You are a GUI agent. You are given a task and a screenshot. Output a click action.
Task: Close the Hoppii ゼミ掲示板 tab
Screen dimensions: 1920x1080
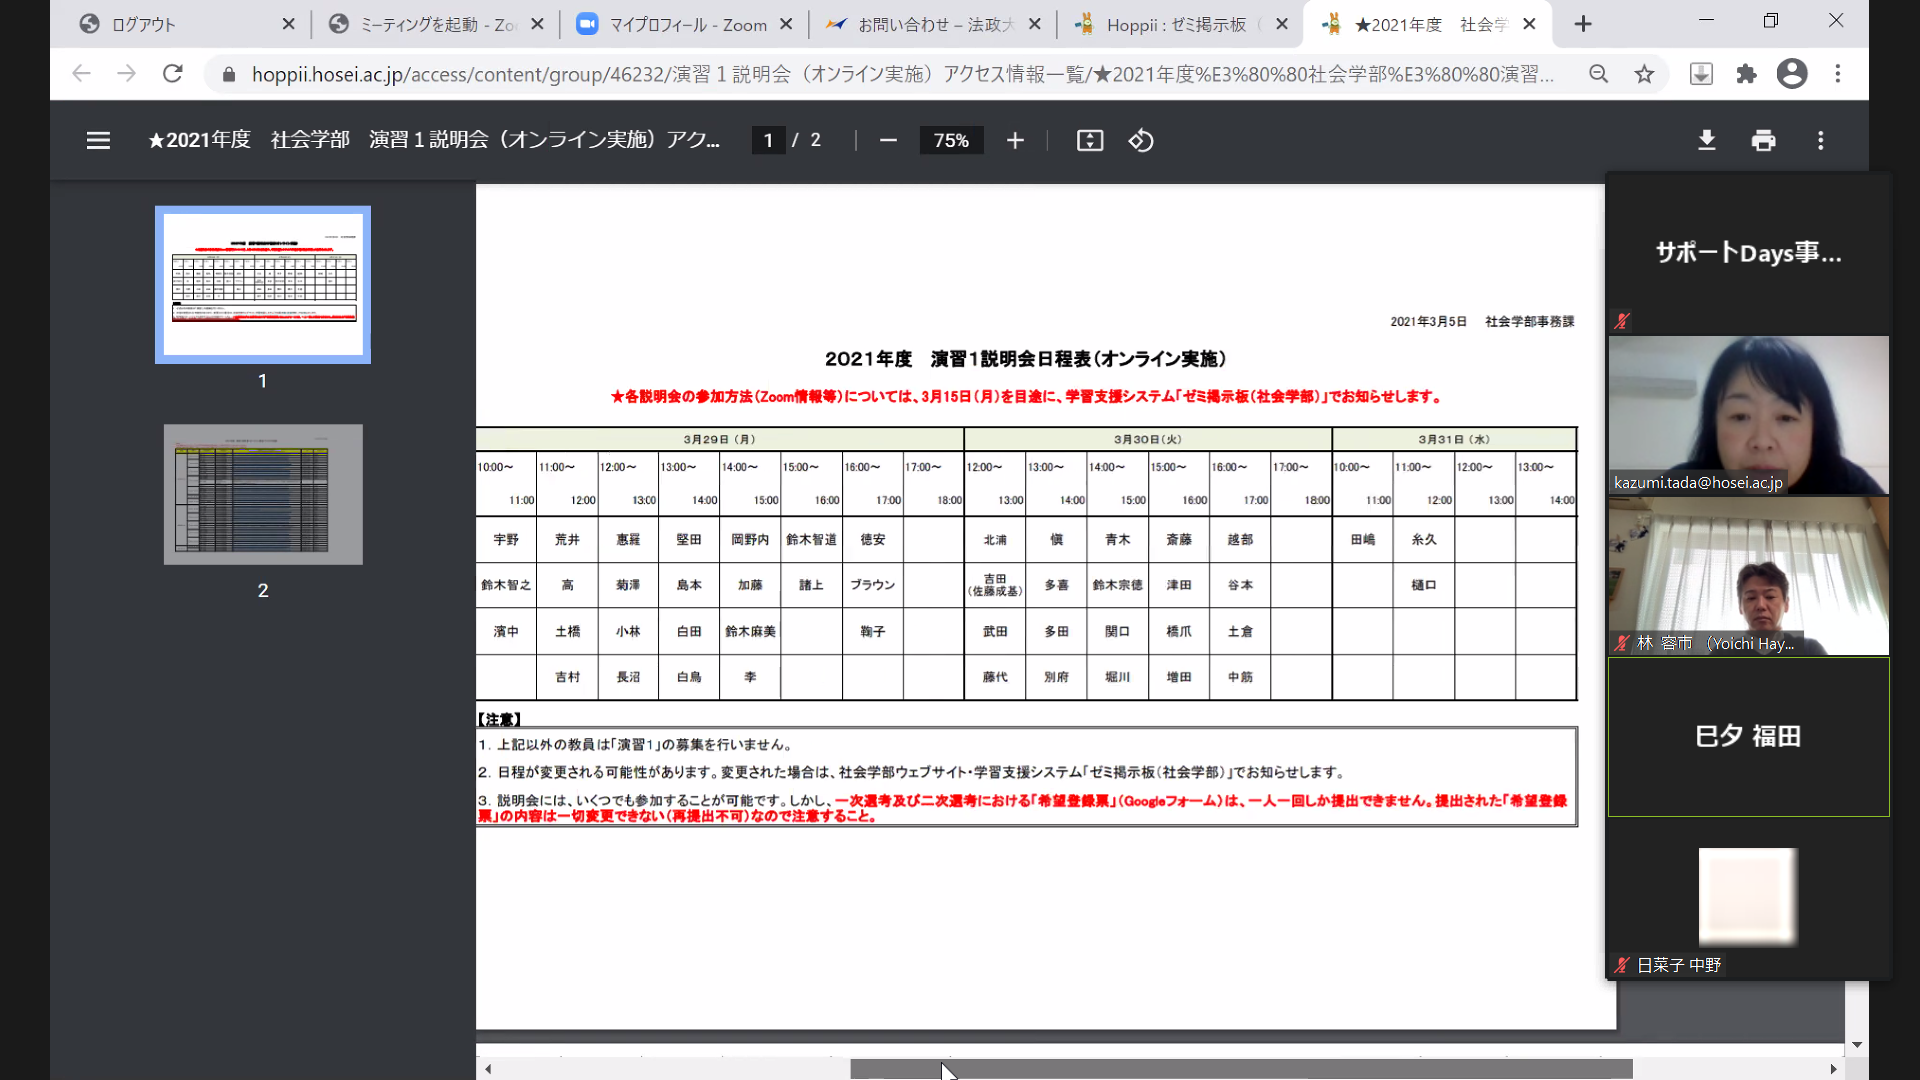1282,24
